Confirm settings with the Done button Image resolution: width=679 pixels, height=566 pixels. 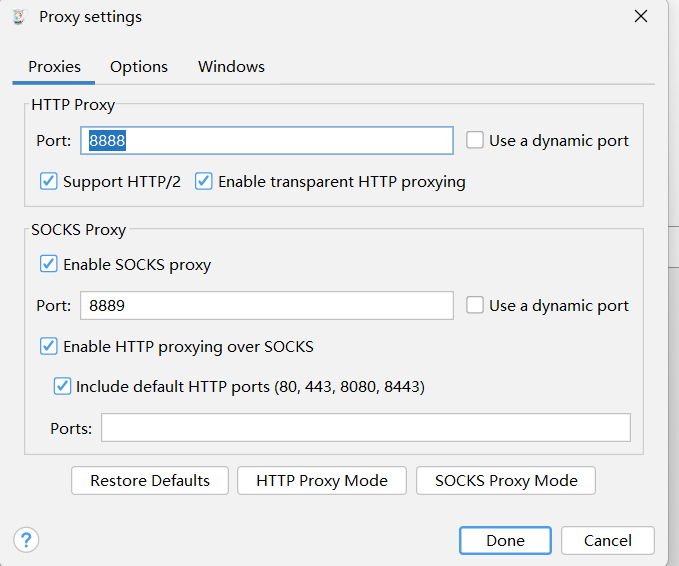pos(505,540)
